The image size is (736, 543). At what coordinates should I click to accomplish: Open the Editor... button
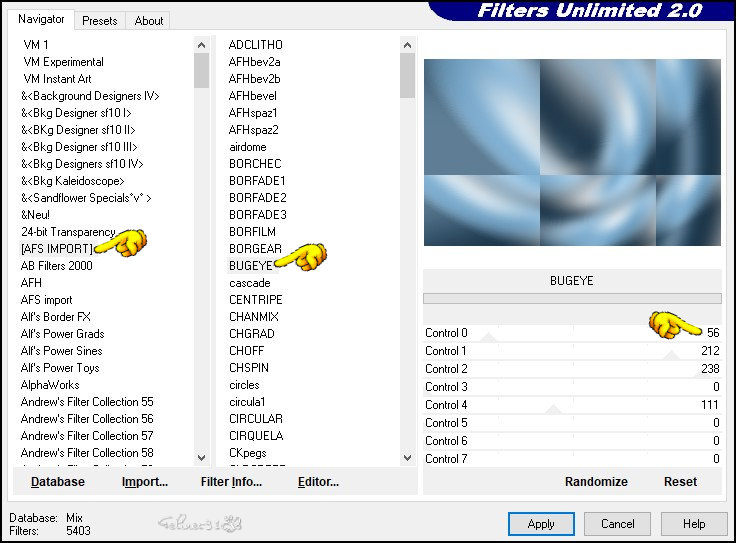point(318,482)
